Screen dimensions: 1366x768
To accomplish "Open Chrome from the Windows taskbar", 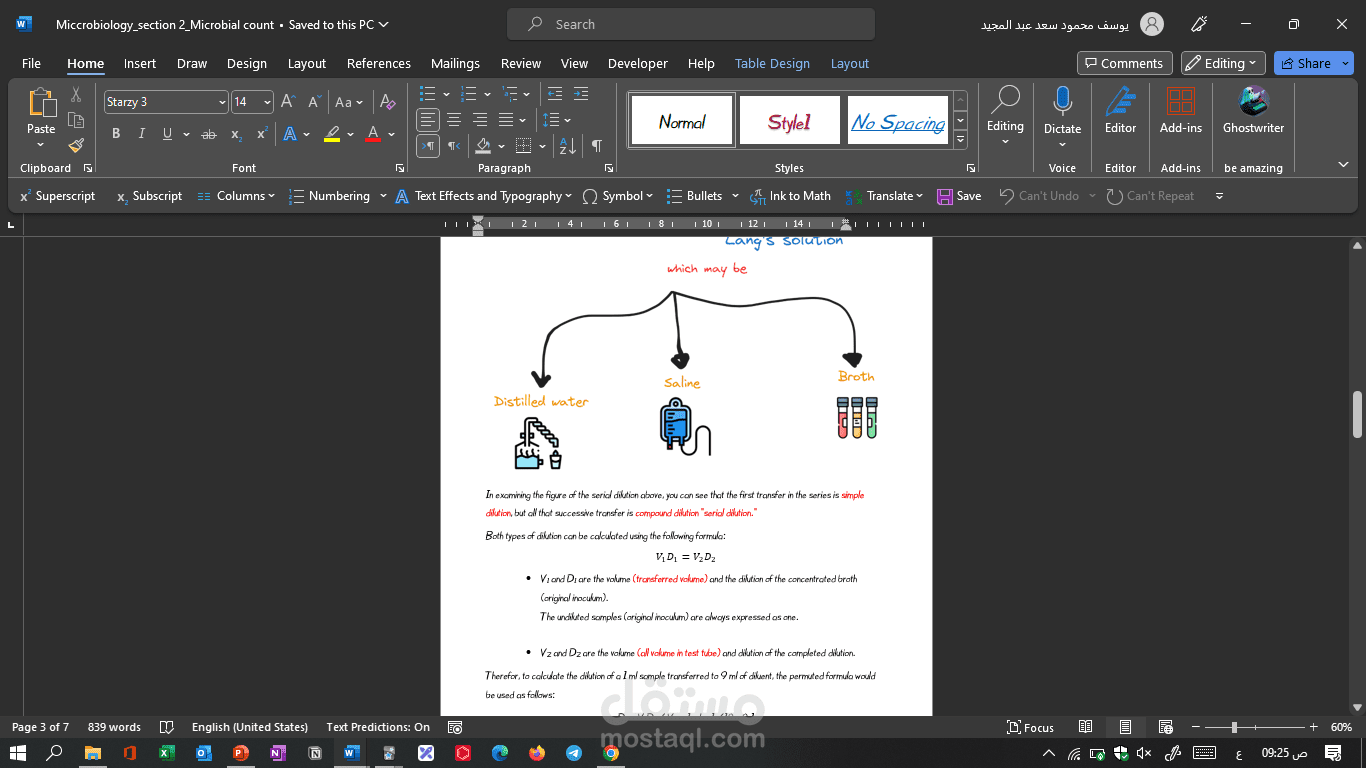I will click(610, 753).
